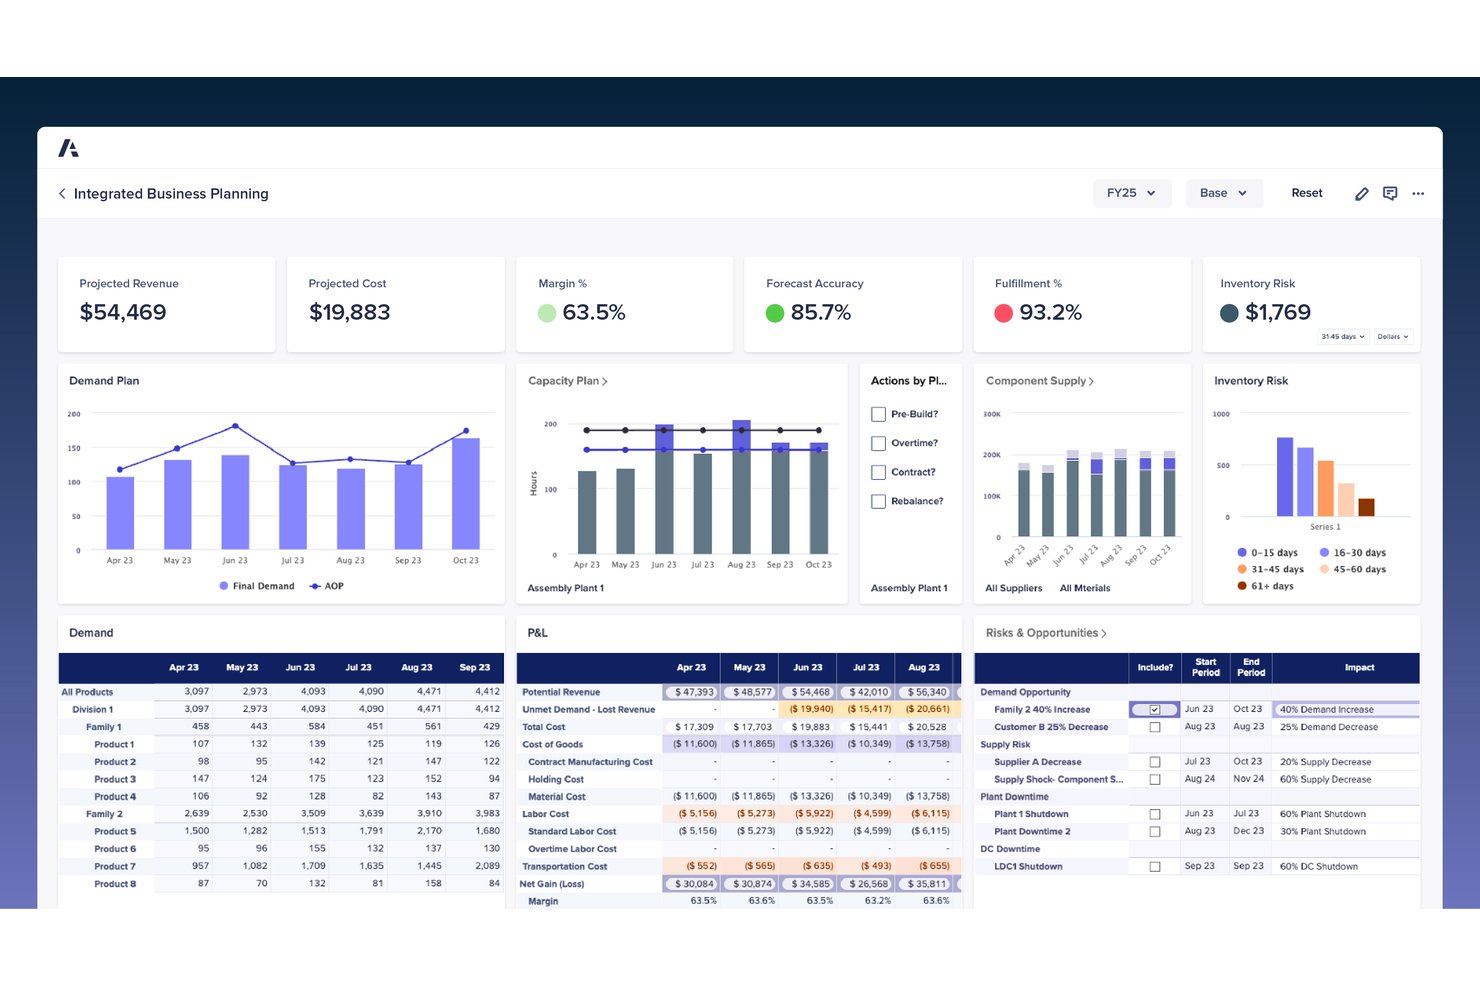Select Assembly Plant 1 under Capacity Plan chart

(x=566, y=588)
